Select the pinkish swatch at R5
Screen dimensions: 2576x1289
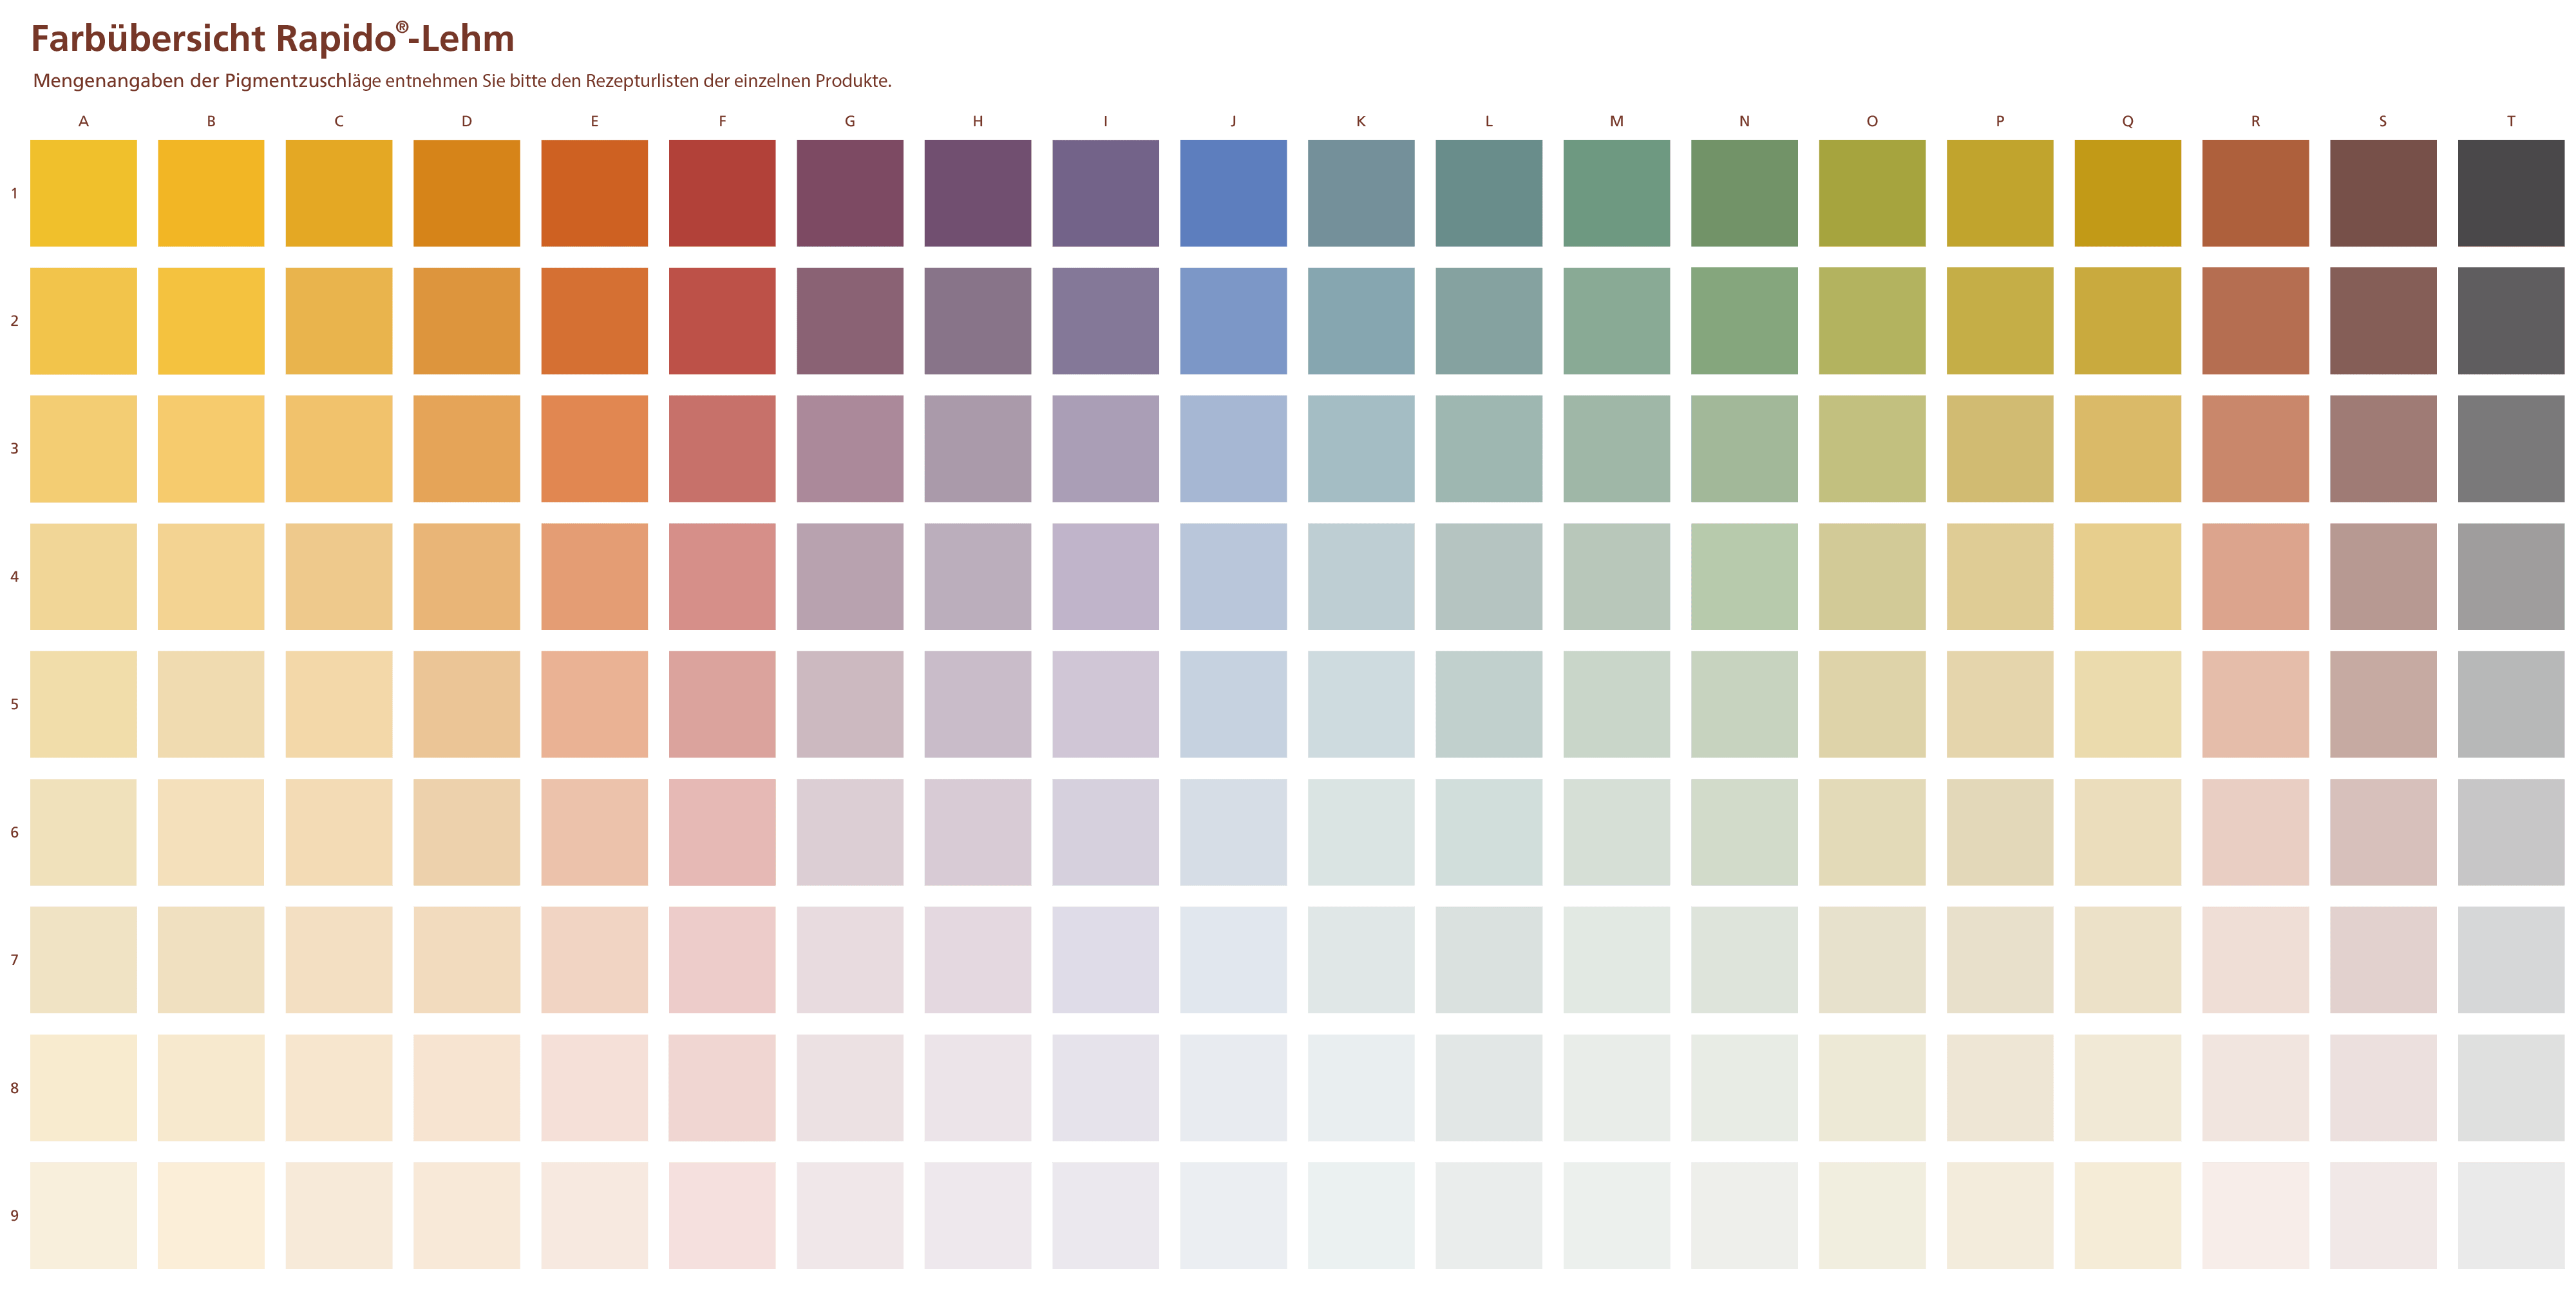(x=2255, y=704)
